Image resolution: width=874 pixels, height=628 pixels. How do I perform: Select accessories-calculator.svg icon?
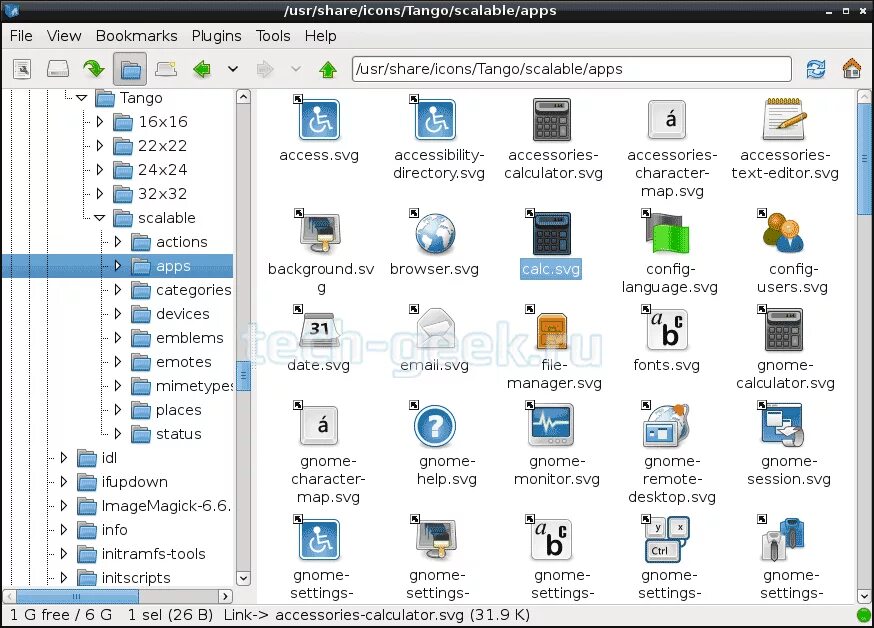pos(552,119)
